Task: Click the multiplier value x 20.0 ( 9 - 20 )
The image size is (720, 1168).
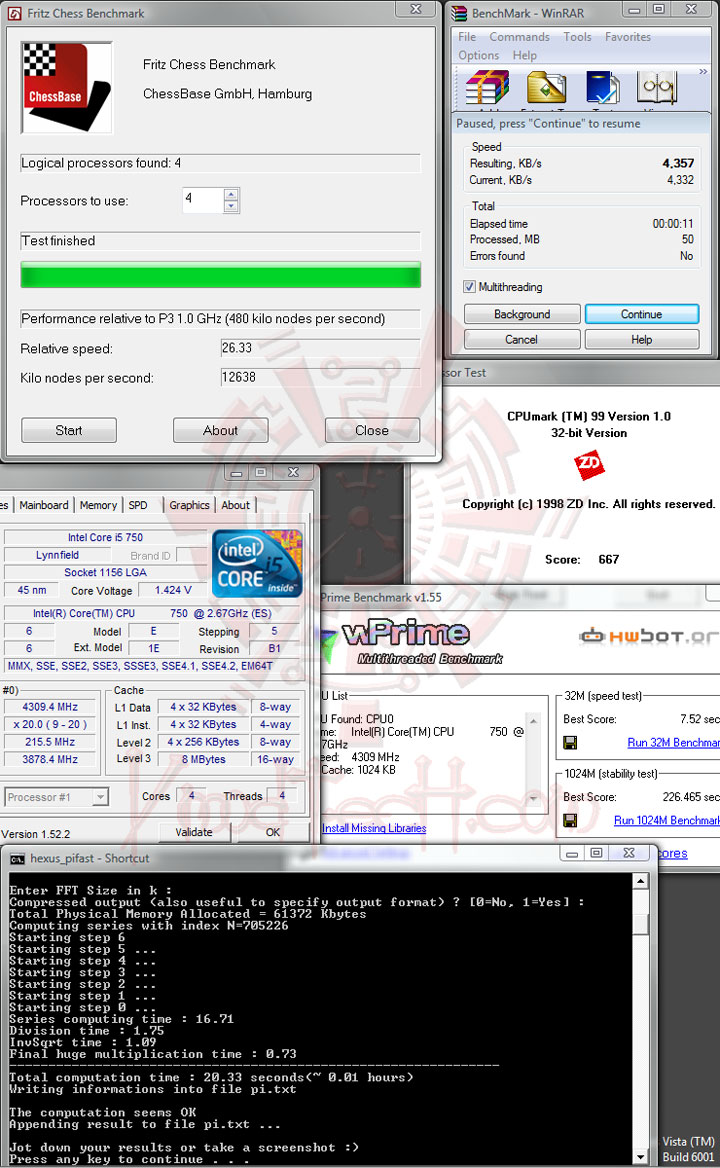Action: click(50, 724)
